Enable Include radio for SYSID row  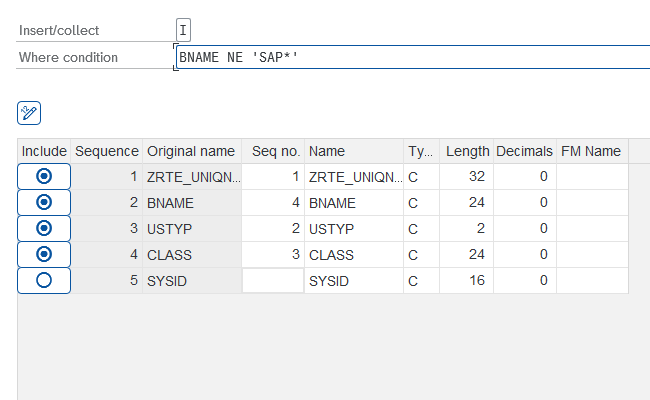point(43,281)
